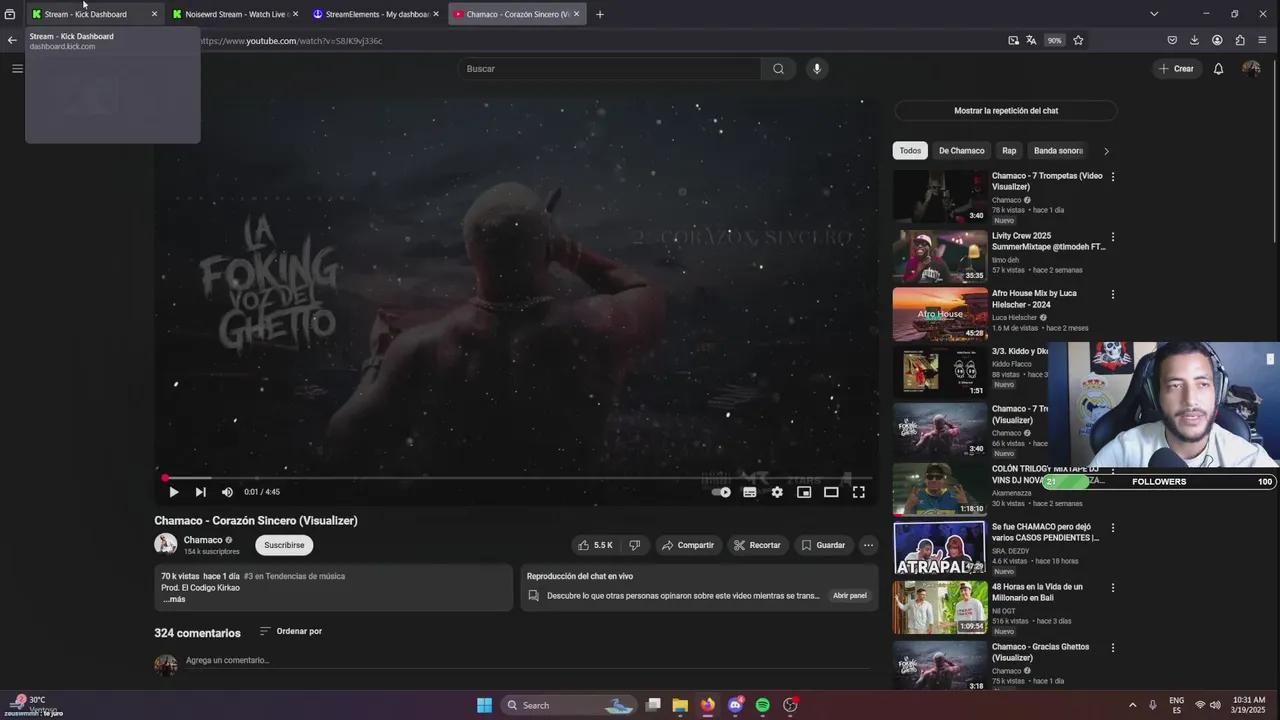Open browser extensions puzzle icon
The height and width of the screenshot is (720, 1280).
(1240, 41)
